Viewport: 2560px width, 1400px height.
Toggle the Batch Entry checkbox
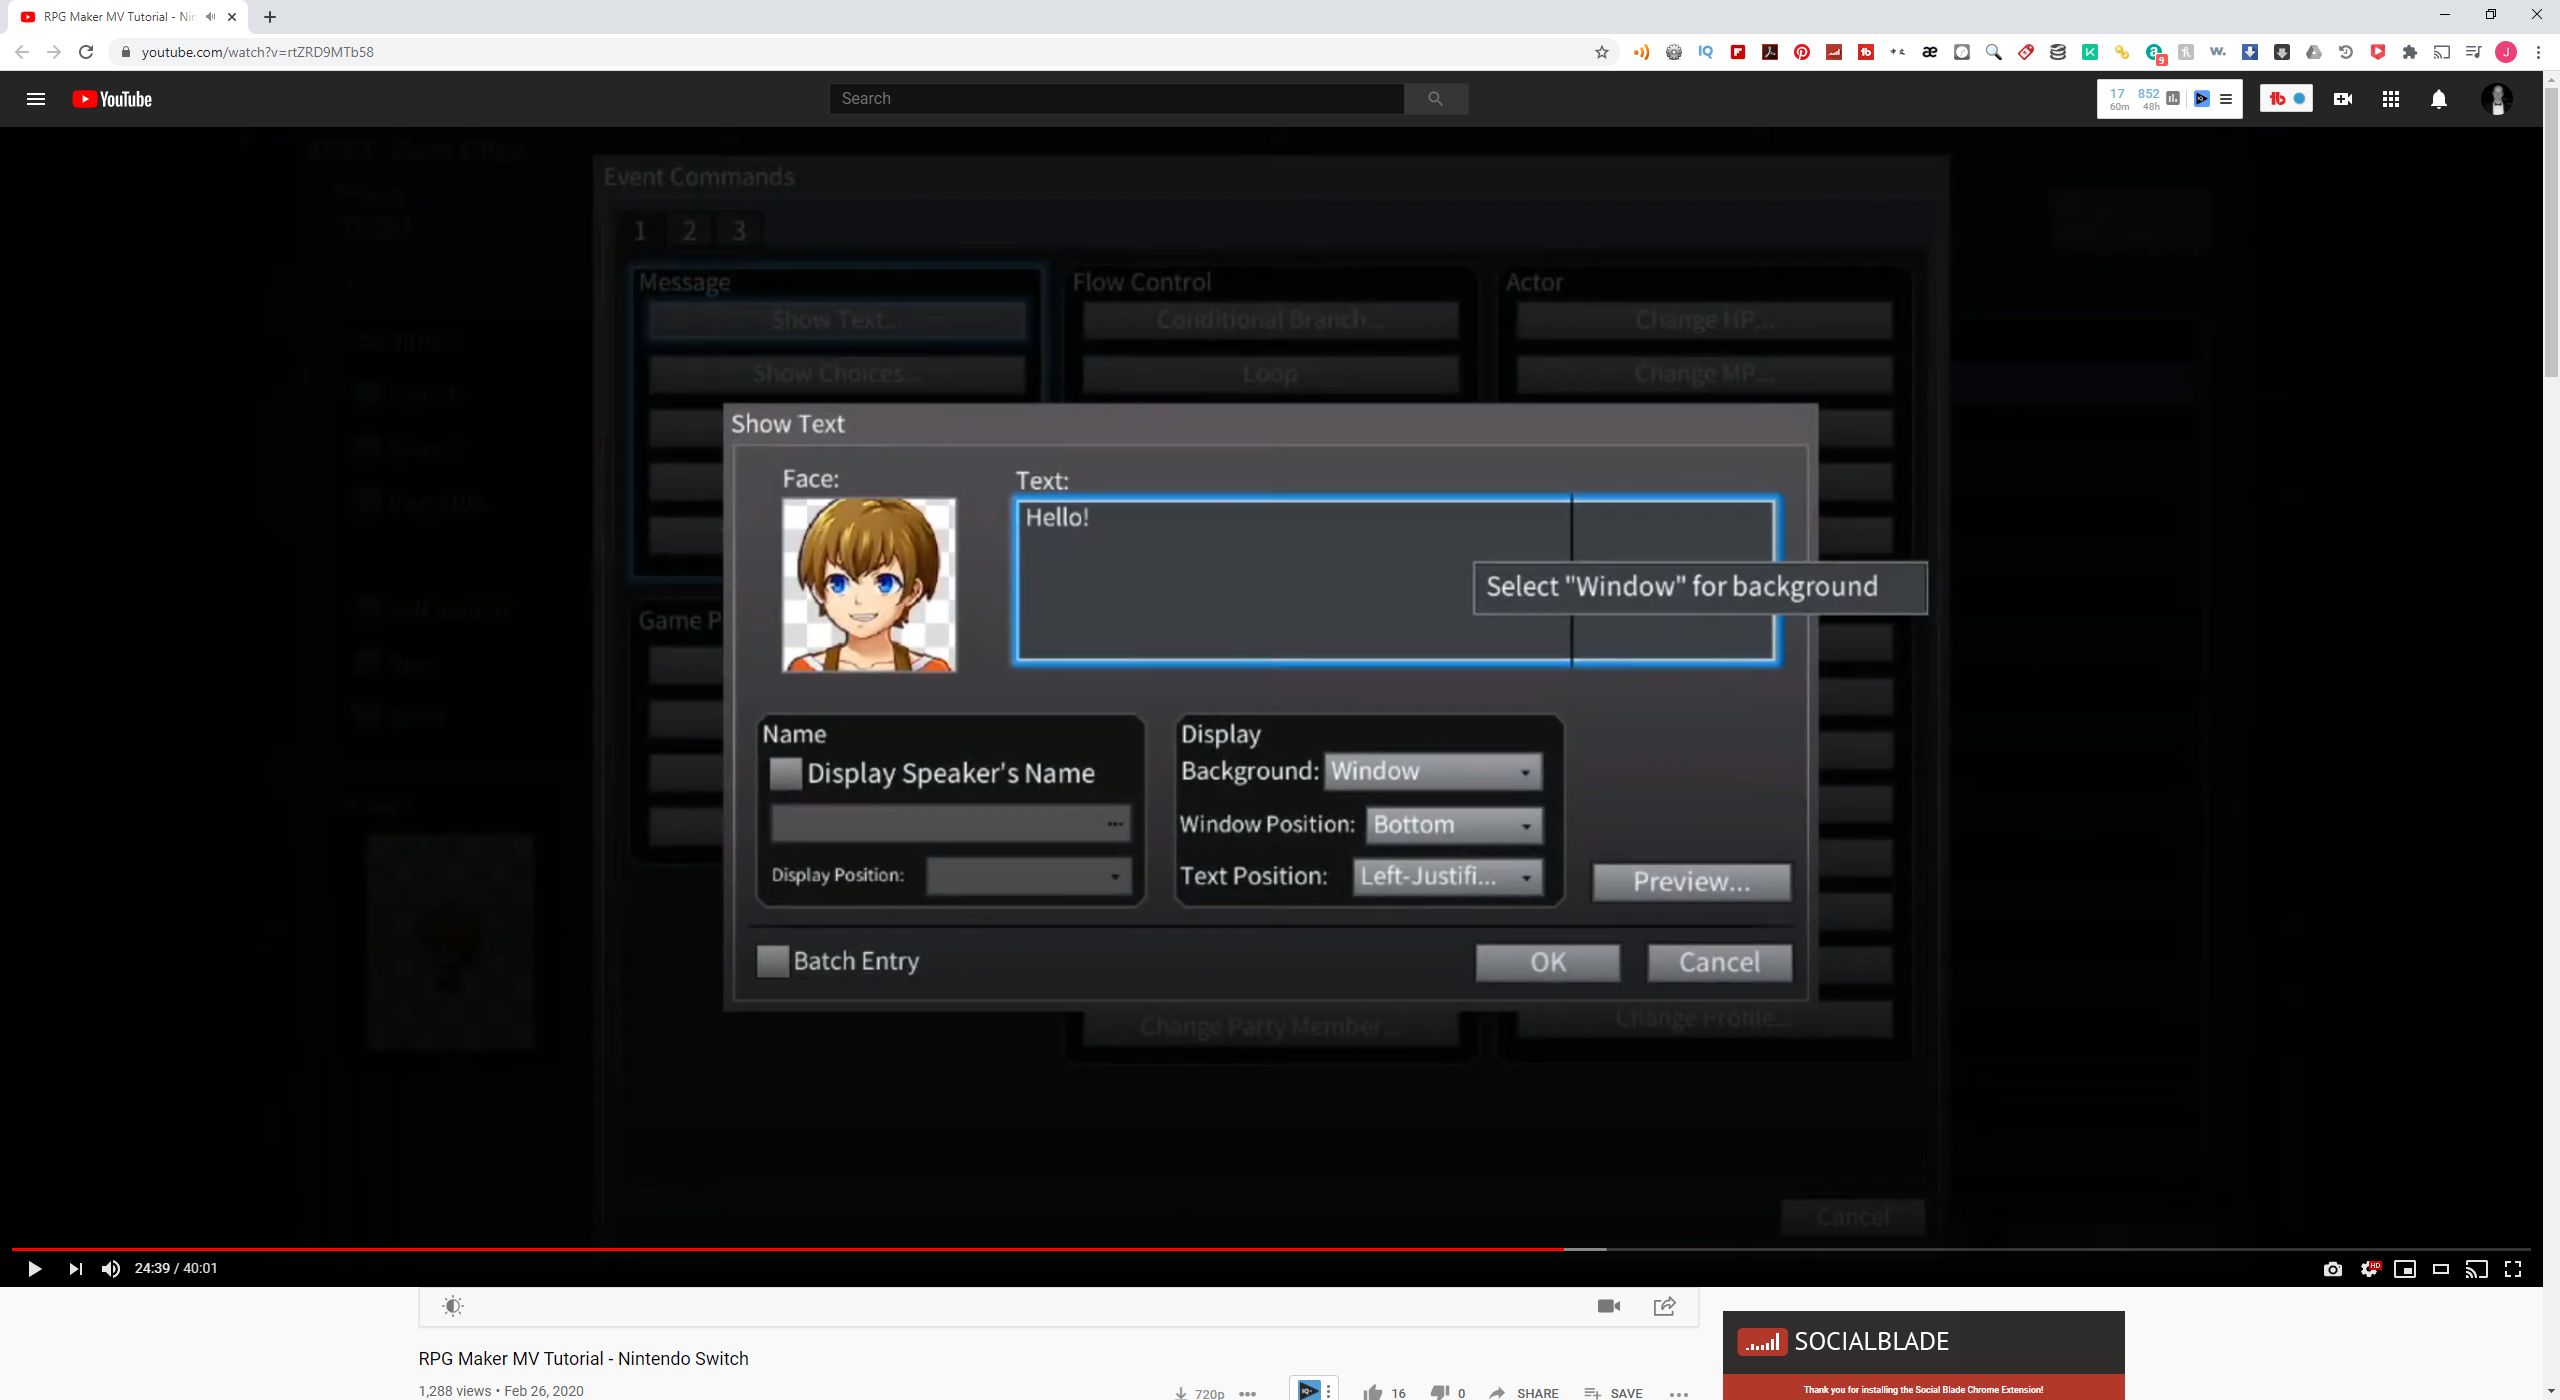pos(772,961)
